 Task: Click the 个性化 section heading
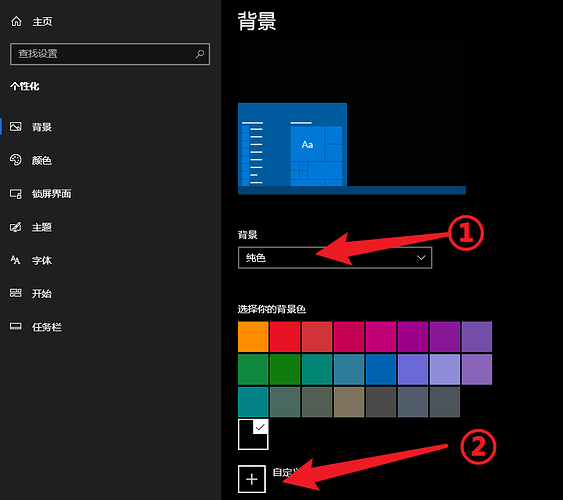(25, 87)
